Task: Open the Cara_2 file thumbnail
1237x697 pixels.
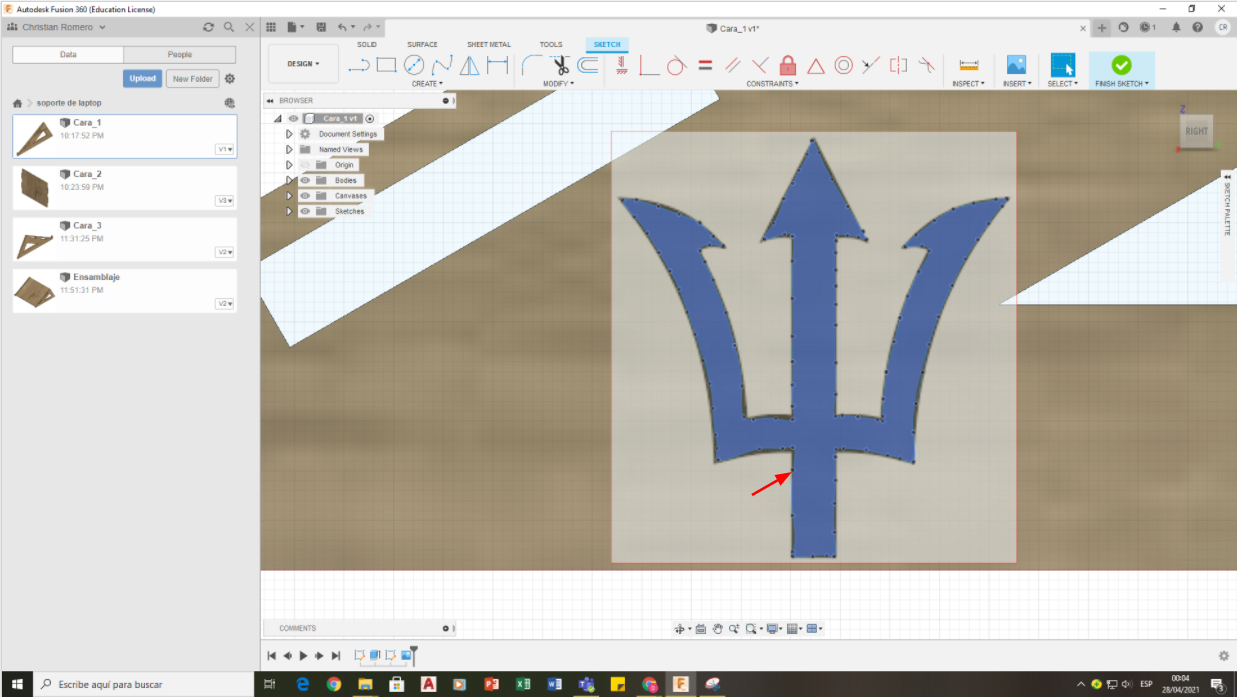Action: 34,187
